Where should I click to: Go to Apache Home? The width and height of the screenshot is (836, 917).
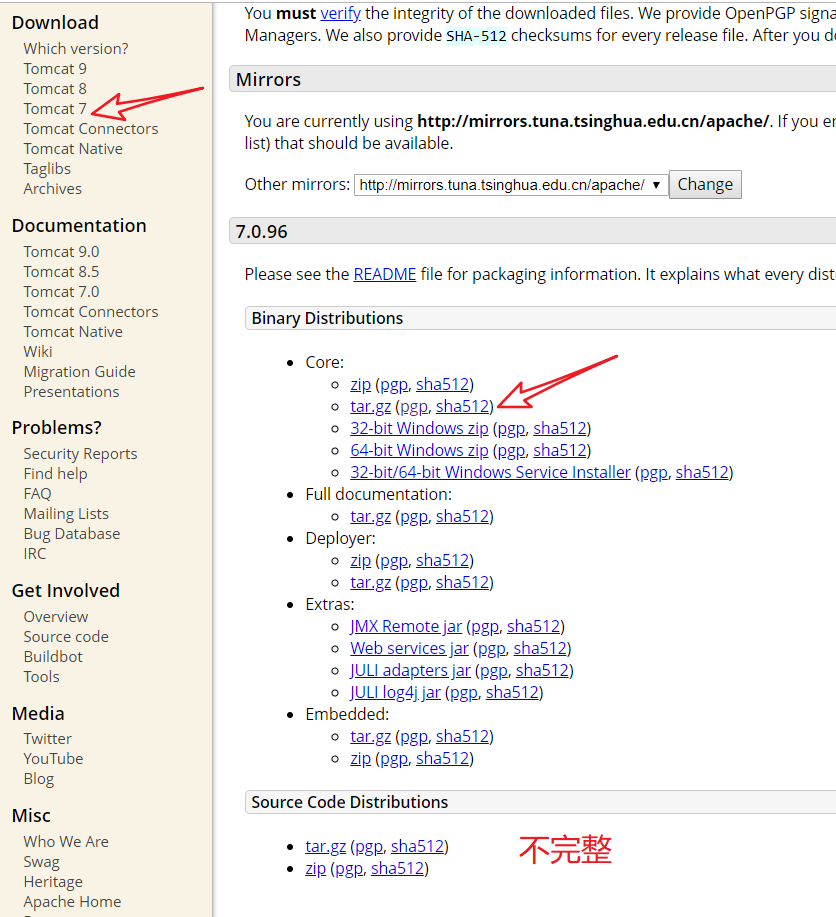[x=73, y=902]
